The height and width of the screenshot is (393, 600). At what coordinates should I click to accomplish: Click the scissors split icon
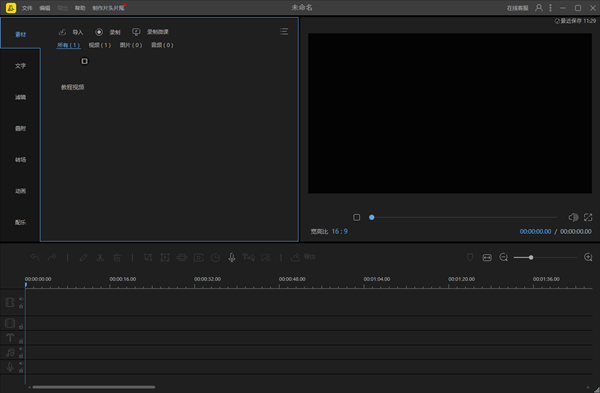tap(100, 258)
